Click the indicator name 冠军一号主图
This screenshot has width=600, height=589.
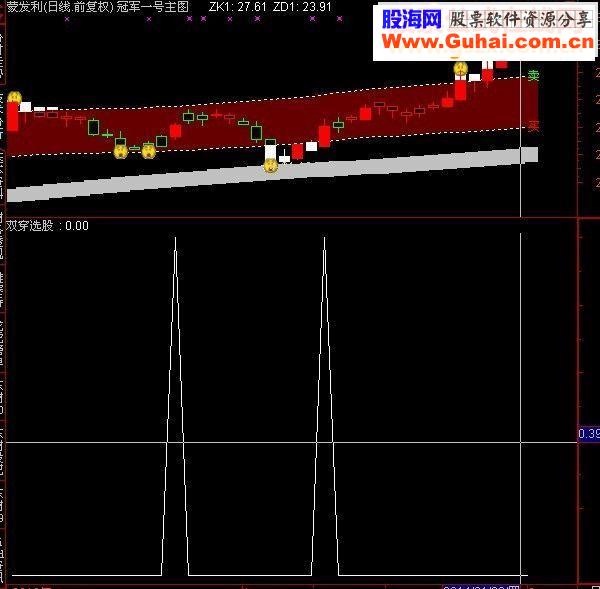[152, 7]
